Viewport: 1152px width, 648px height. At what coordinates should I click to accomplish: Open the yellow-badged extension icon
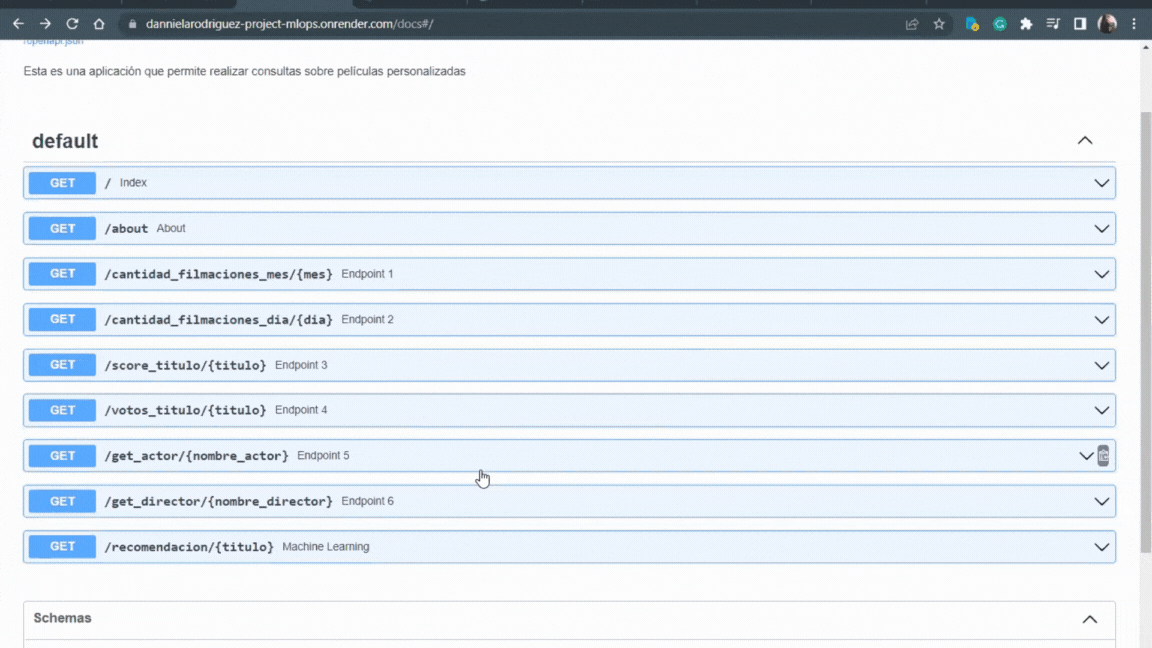tap(972, 24)
